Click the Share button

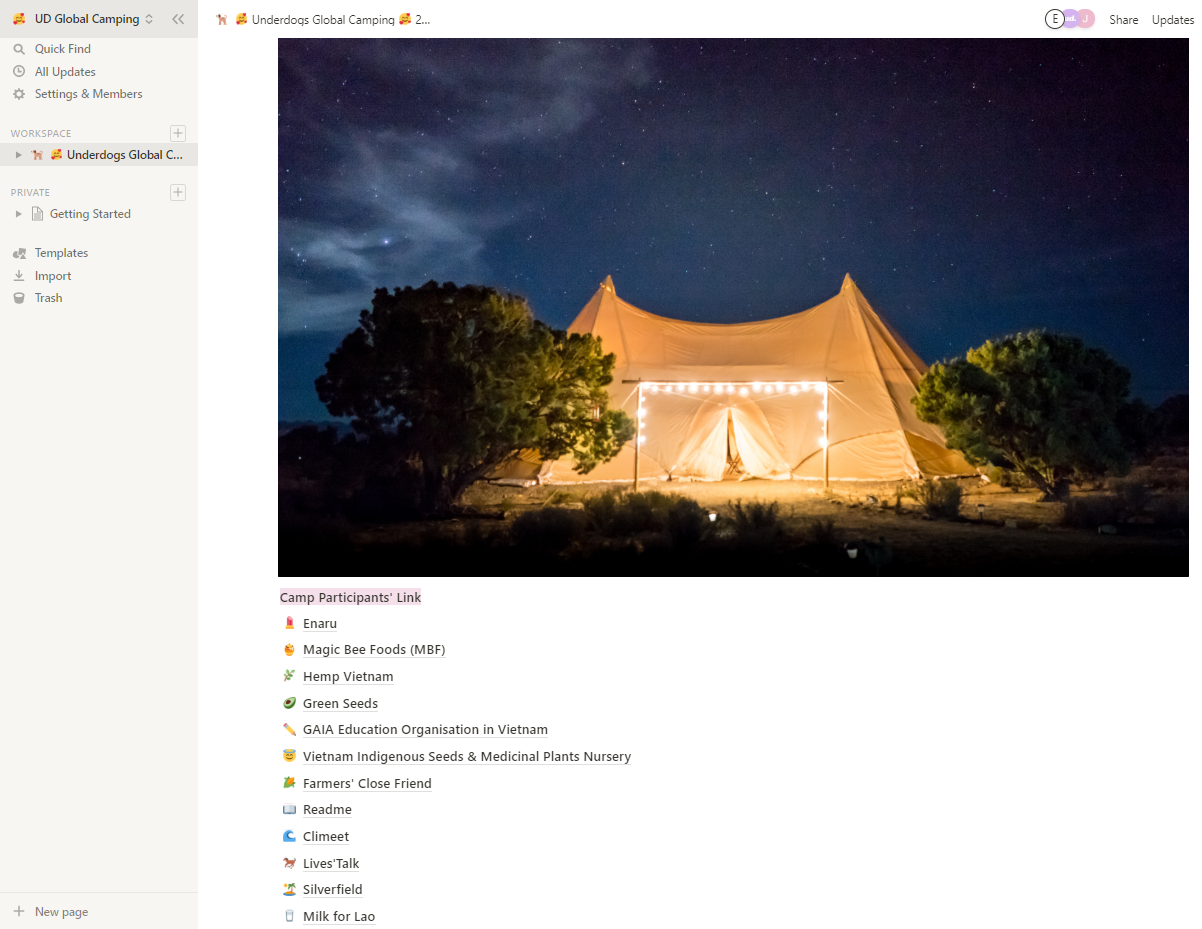coord(1123,19)
